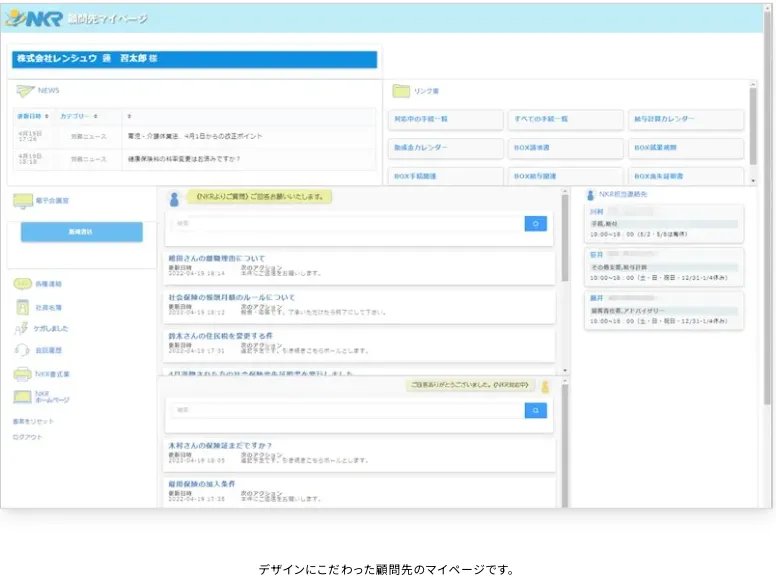Image resolution: width=776 pixels, height=587 pixels.
Task: Open NKR書式集 via the printer icon
Action: coord(23,374)
